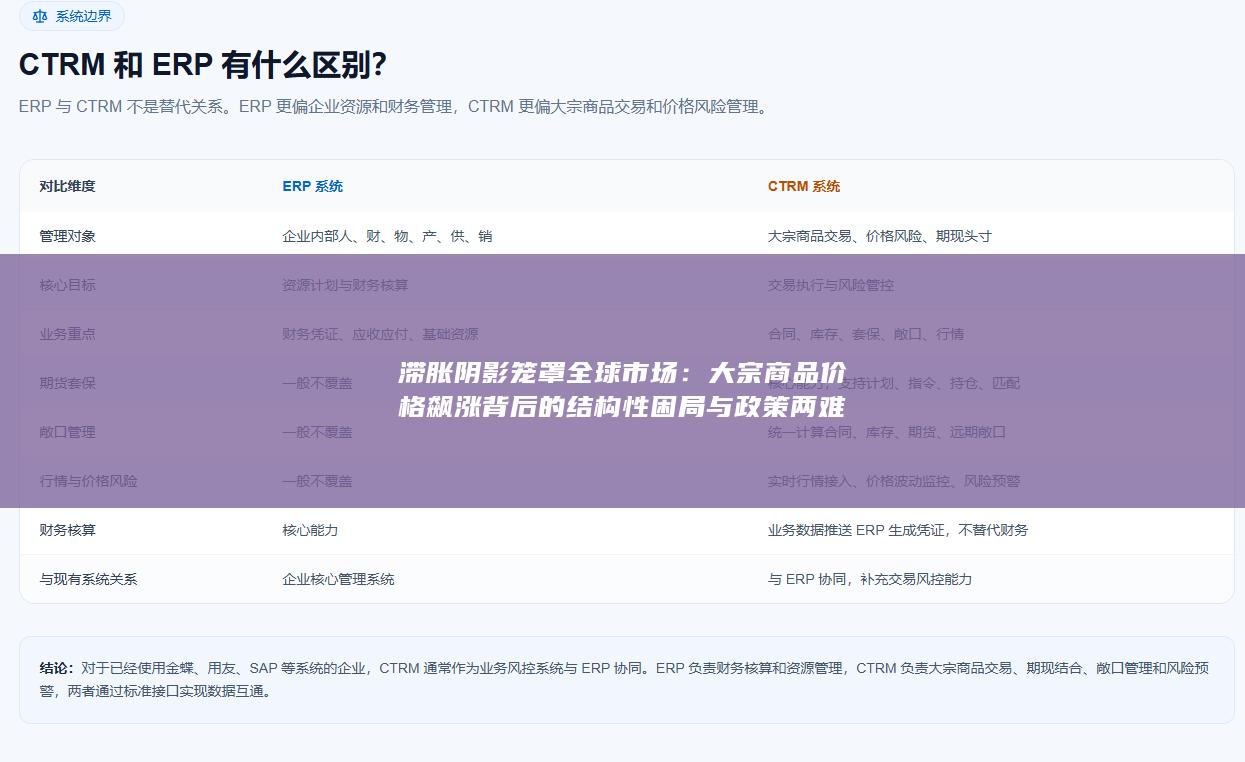
Task: Click 一般不覆盖 in the 敞口管理 row
Action: 318,432
